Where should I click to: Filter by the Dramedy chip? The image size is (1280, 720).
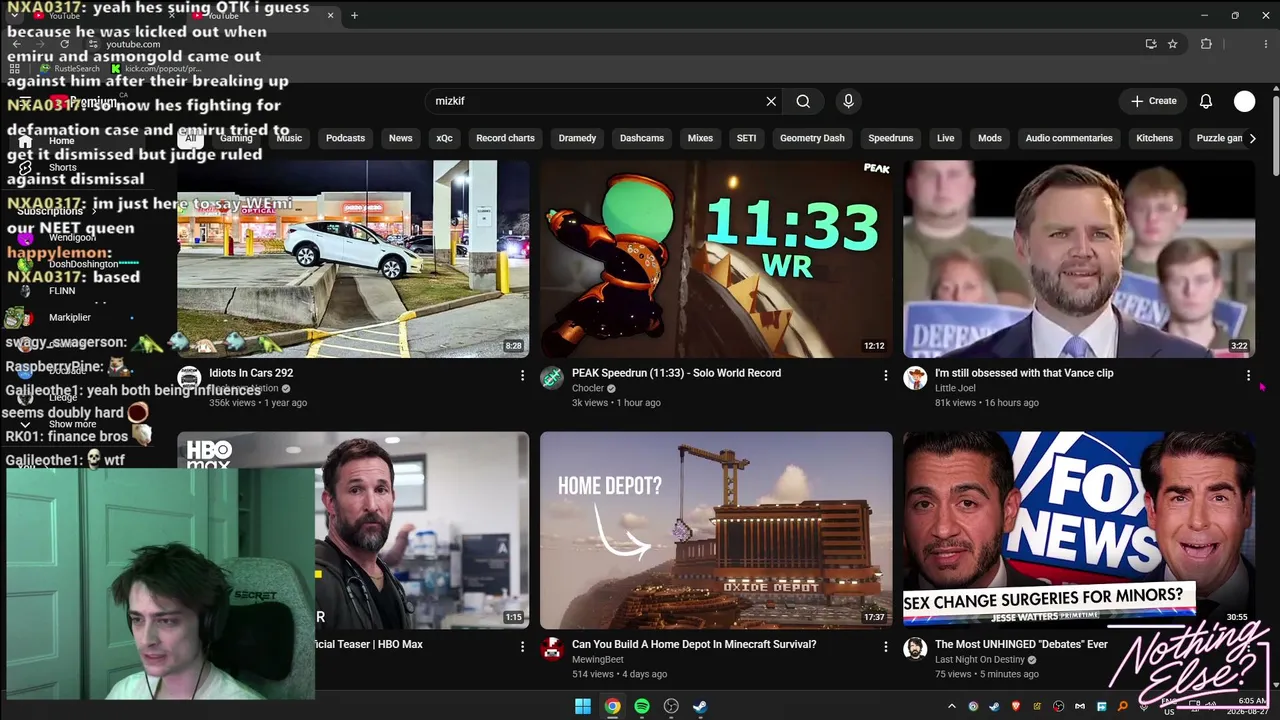tap(577, 138)
